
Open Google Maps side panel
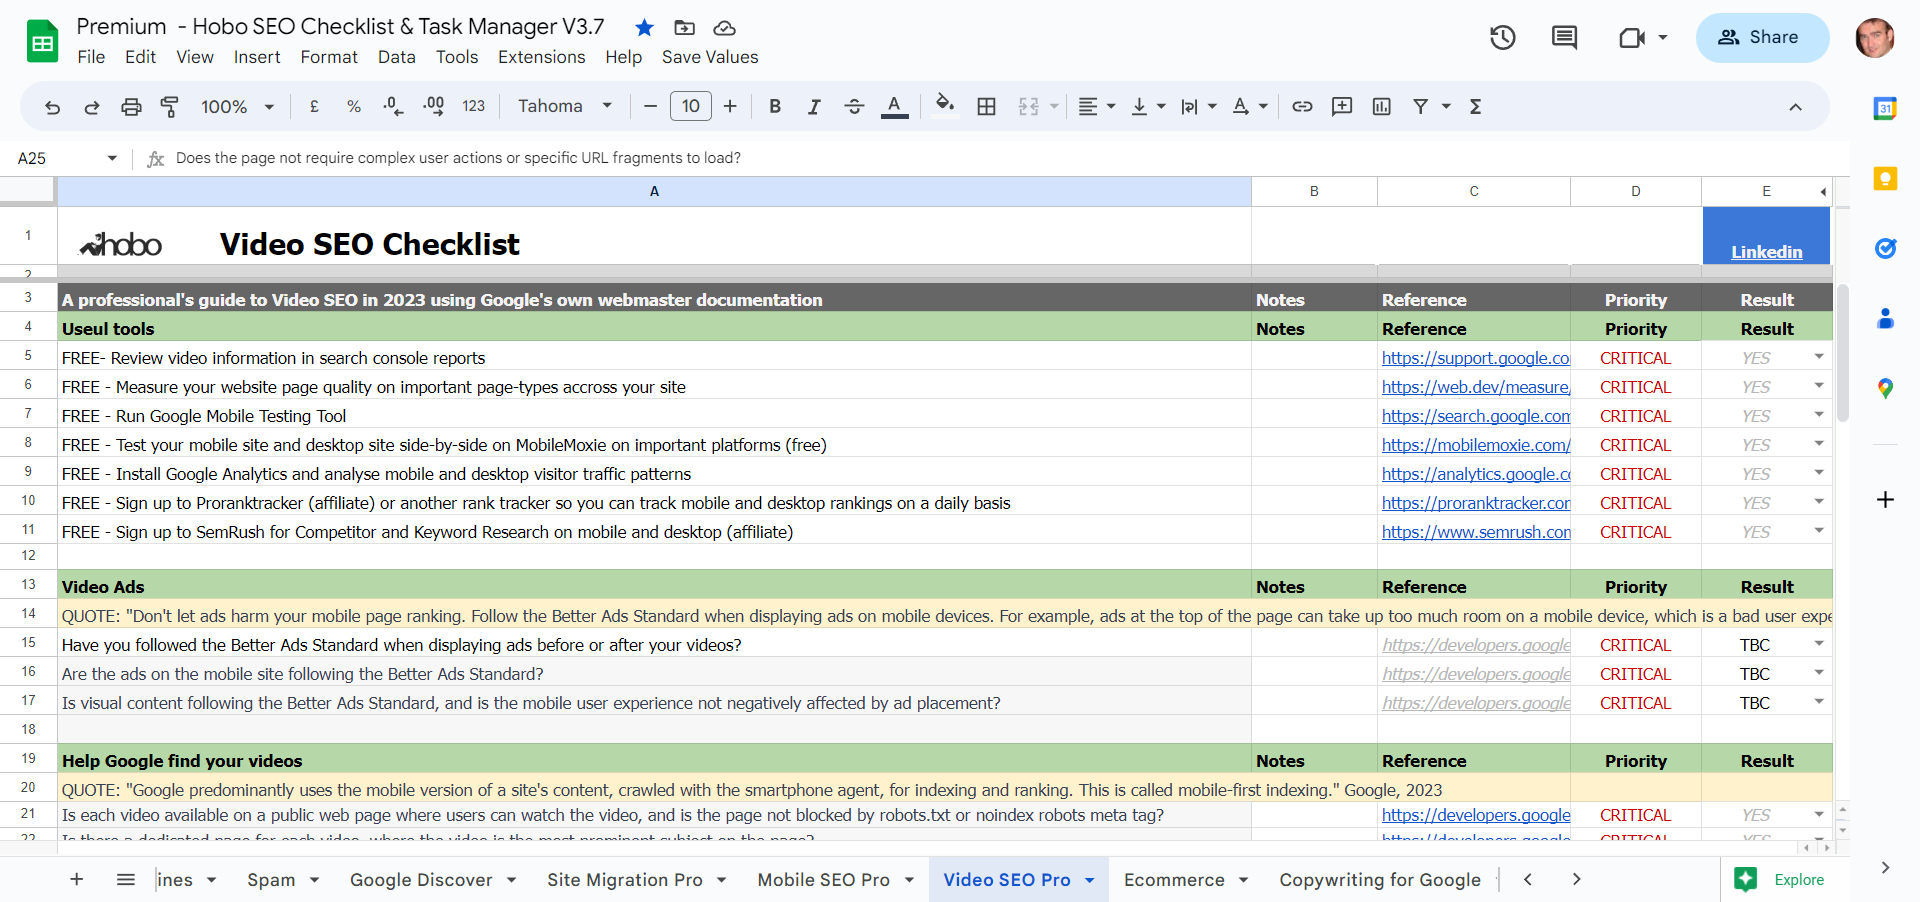[1885, 388]
